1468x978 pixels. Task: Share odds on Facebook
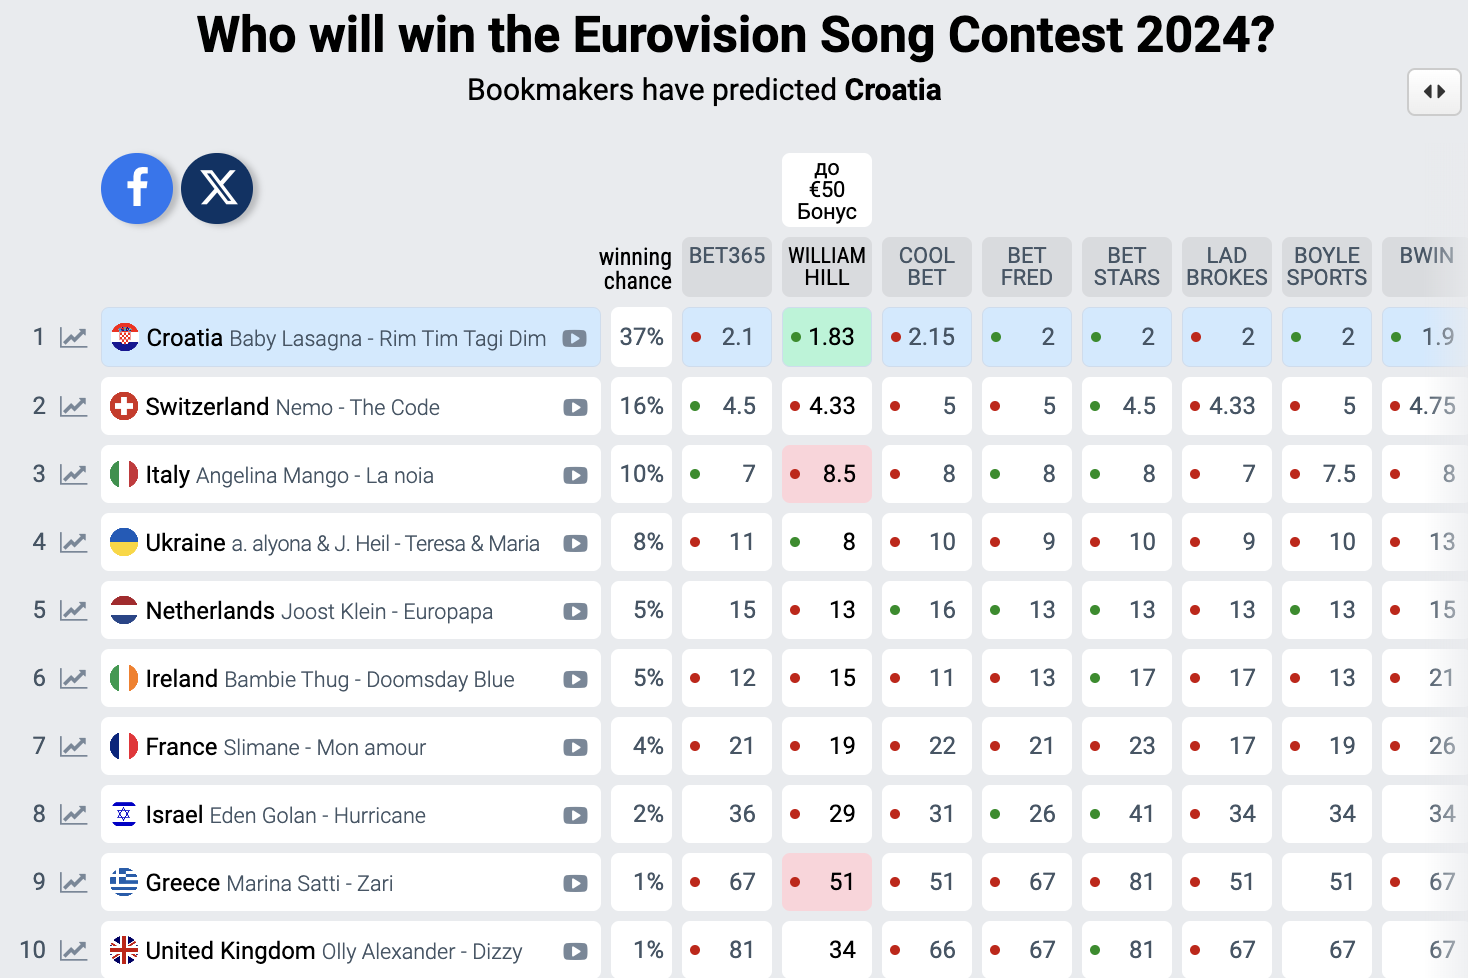coord(137,188)
